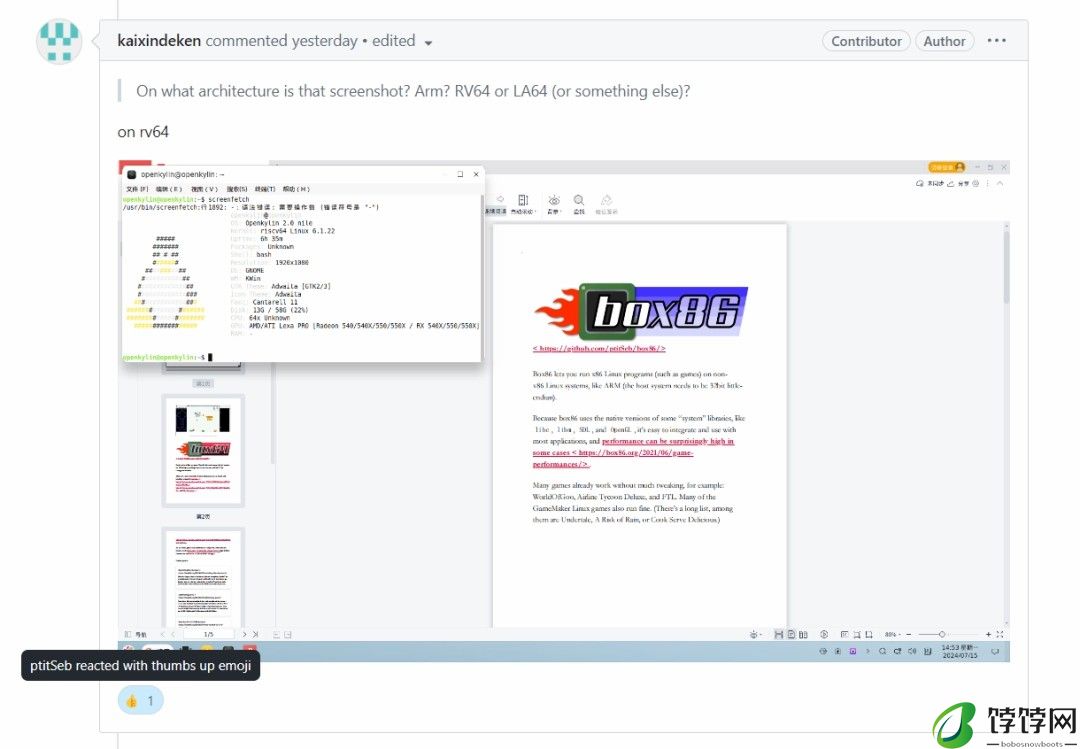Screen dimensions: 1080x749
Task: Click the 'on rv64' reply text
Action: coord(143,132)
